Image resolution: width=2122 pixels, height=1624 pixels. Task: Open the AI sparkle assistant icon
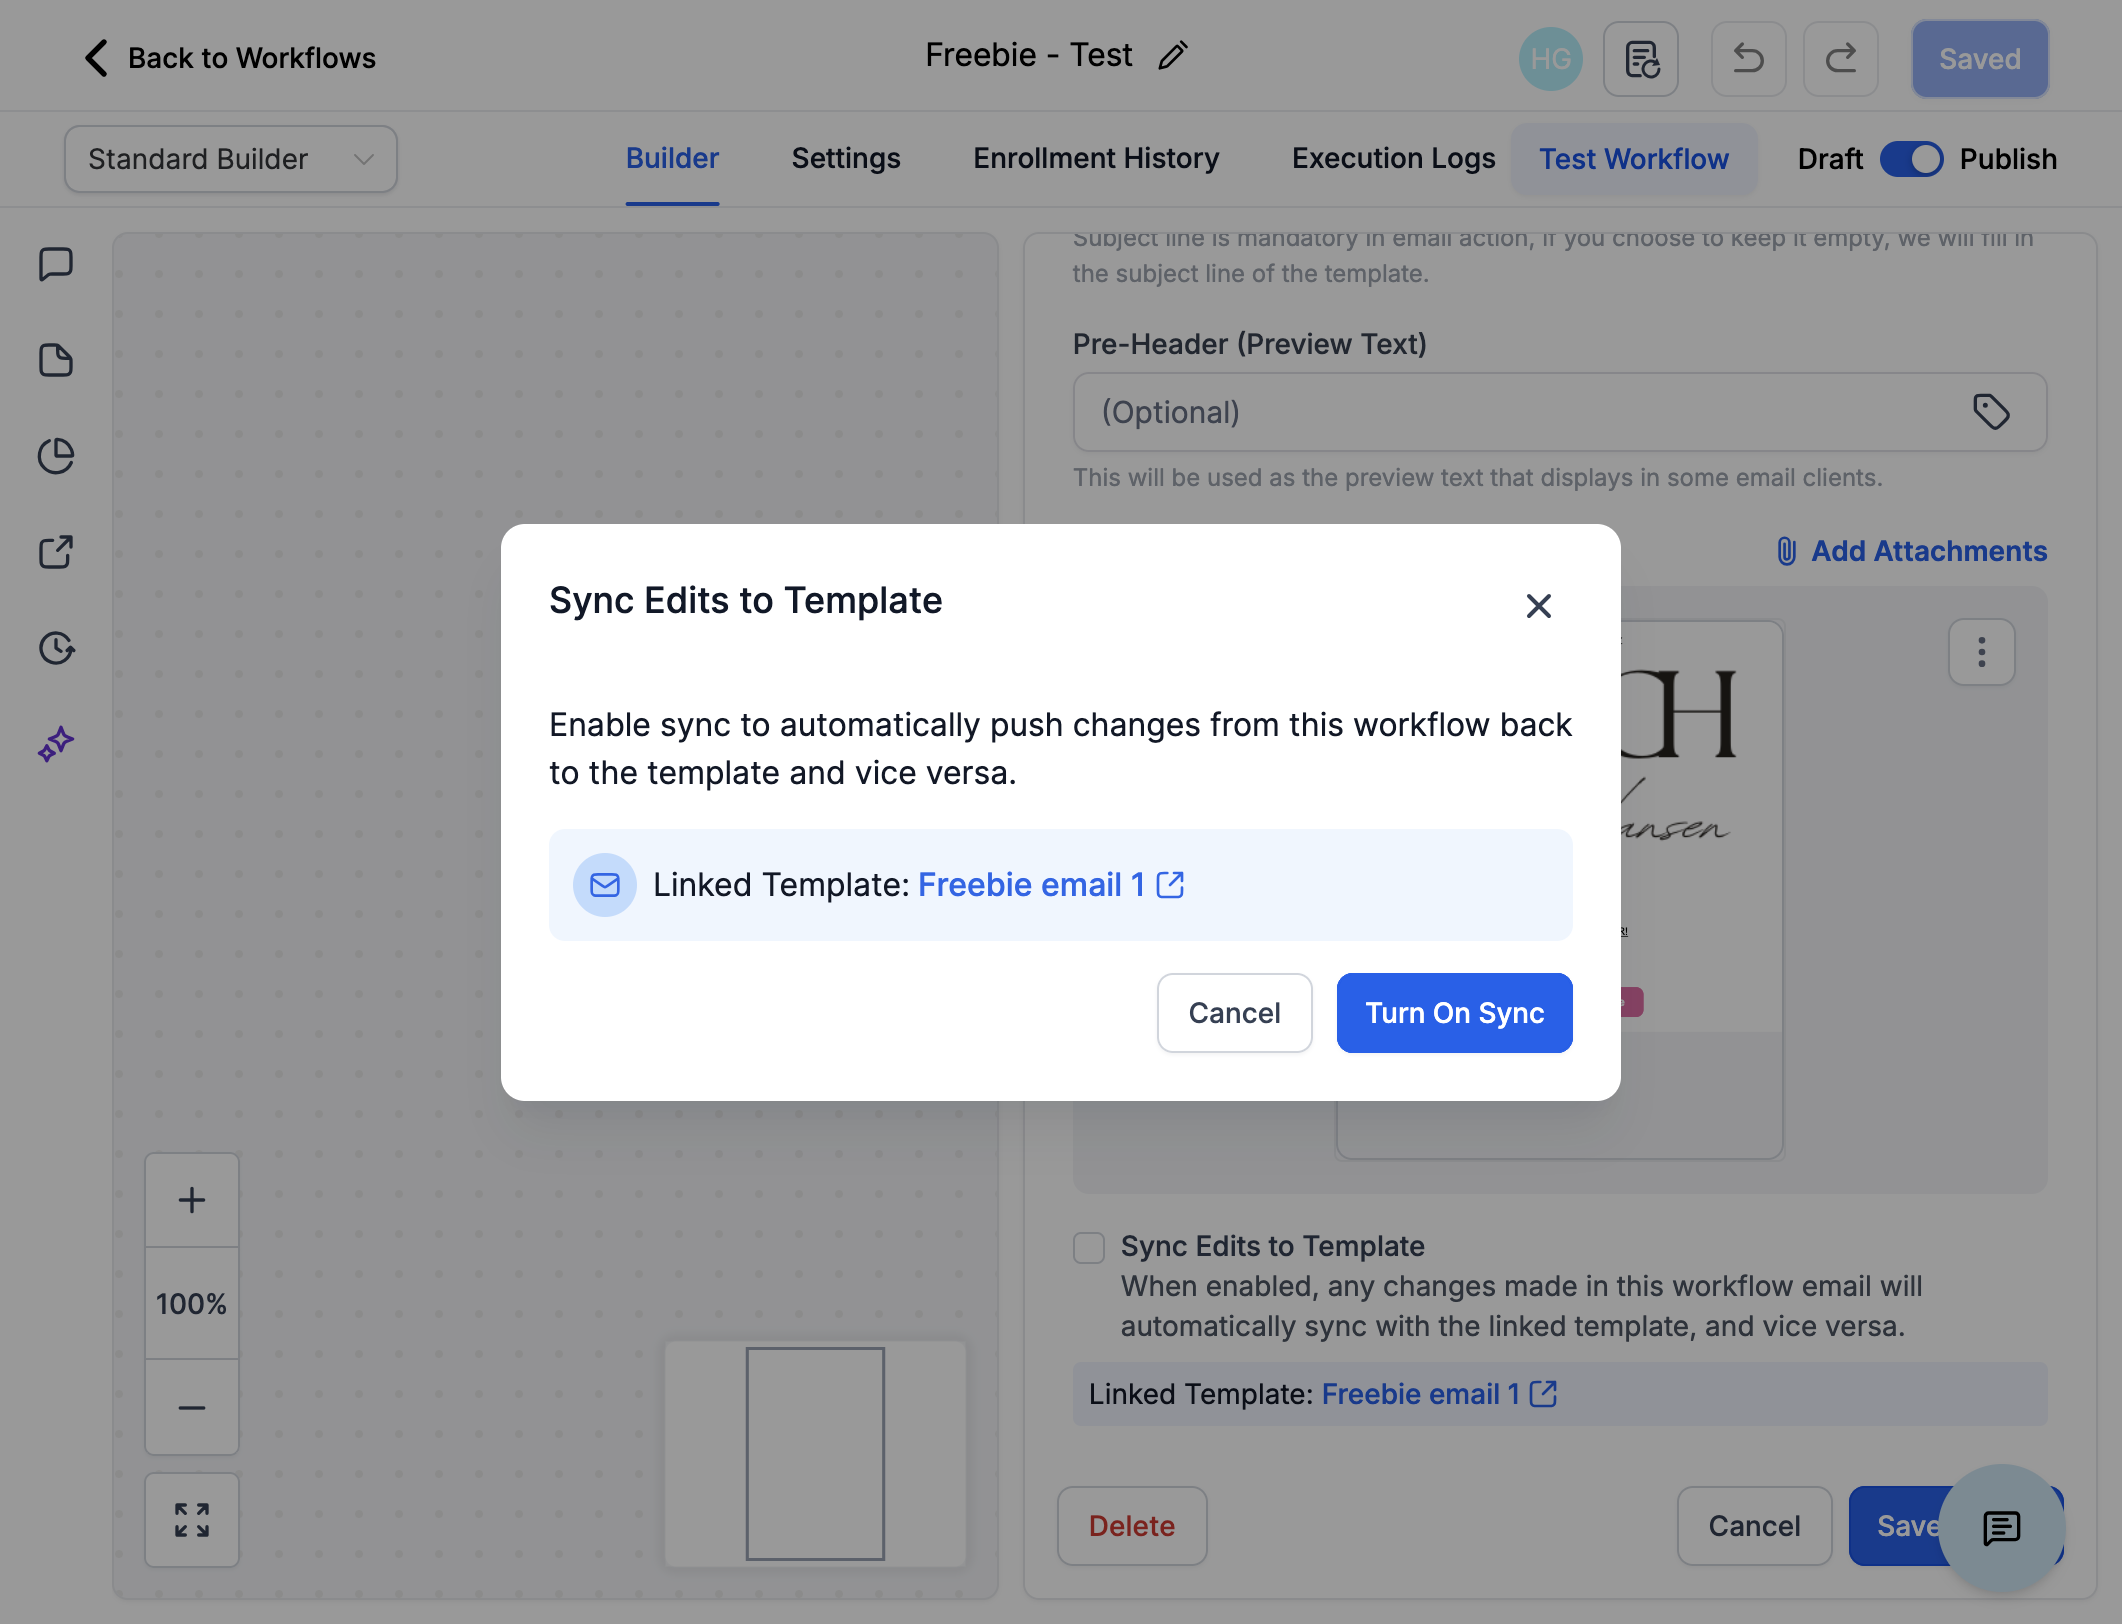pyautogui.click(x=56, y=744)
